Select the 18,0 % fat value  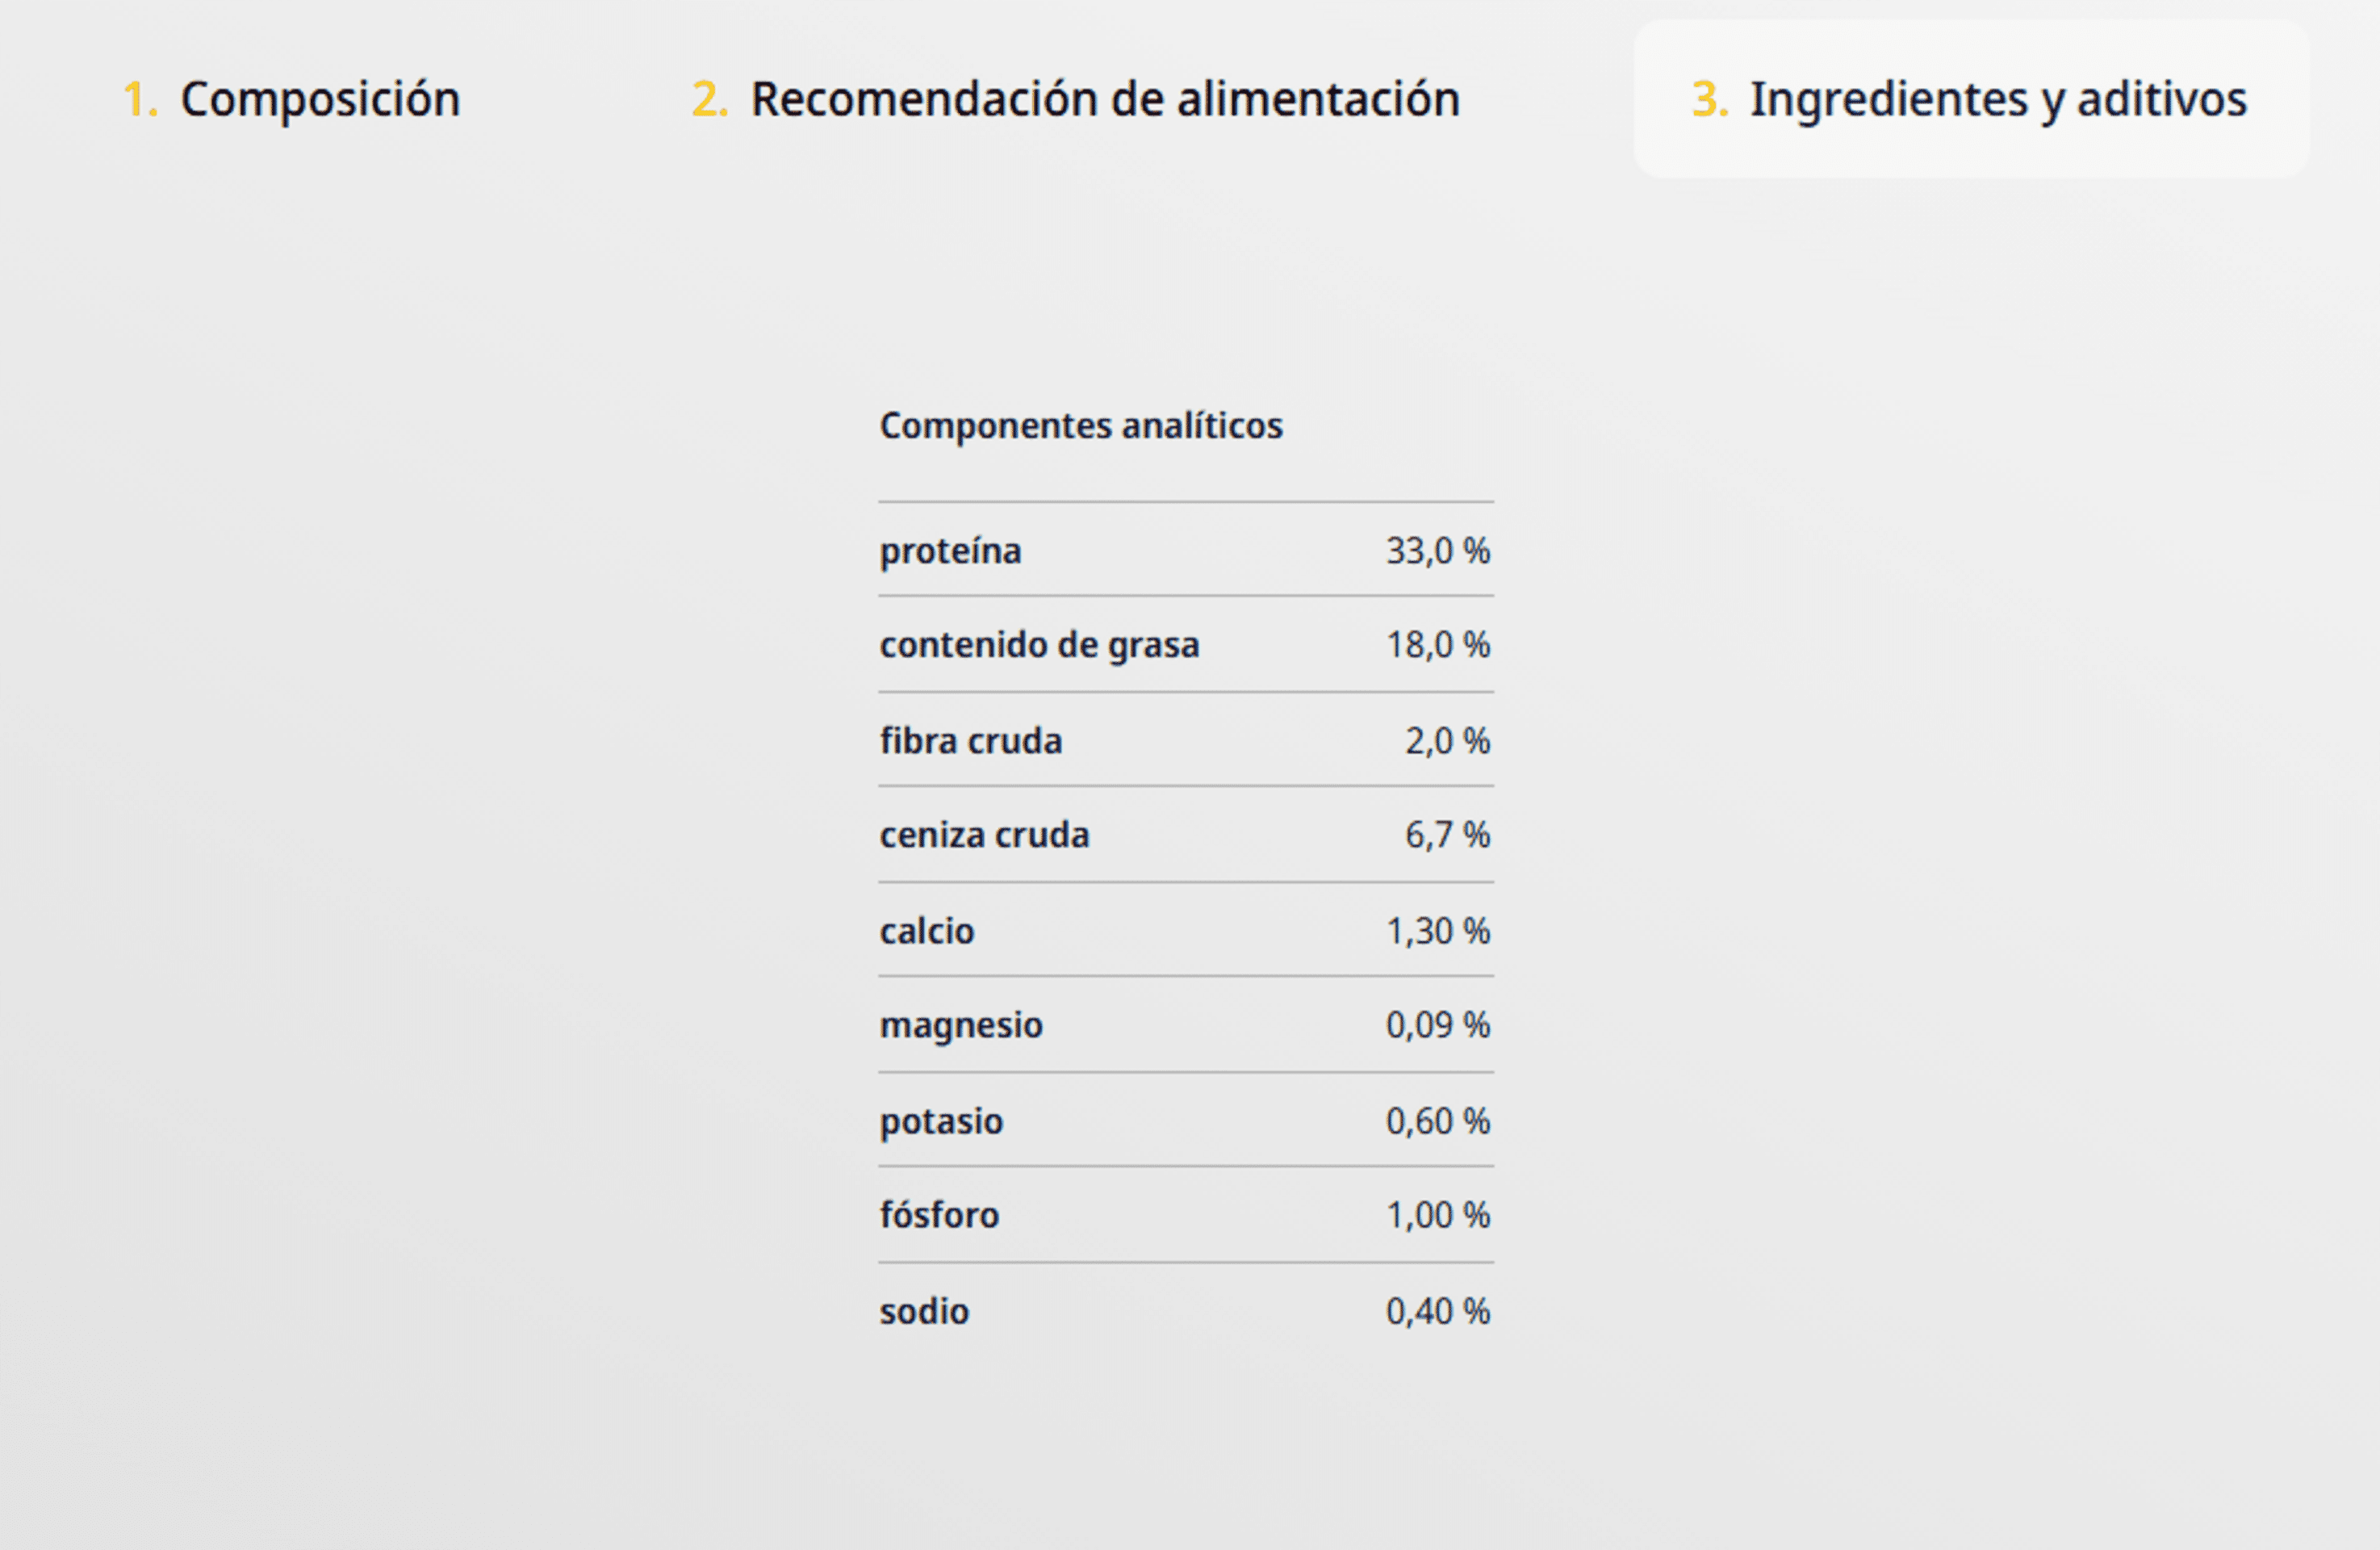[x=1438, y=645]
